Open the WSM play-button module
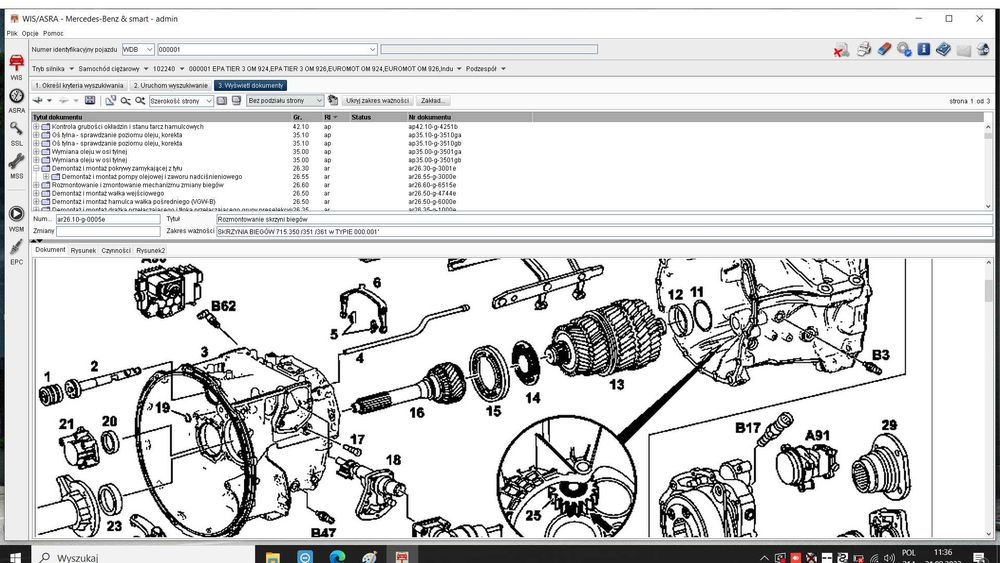 [x=16, y=217]
